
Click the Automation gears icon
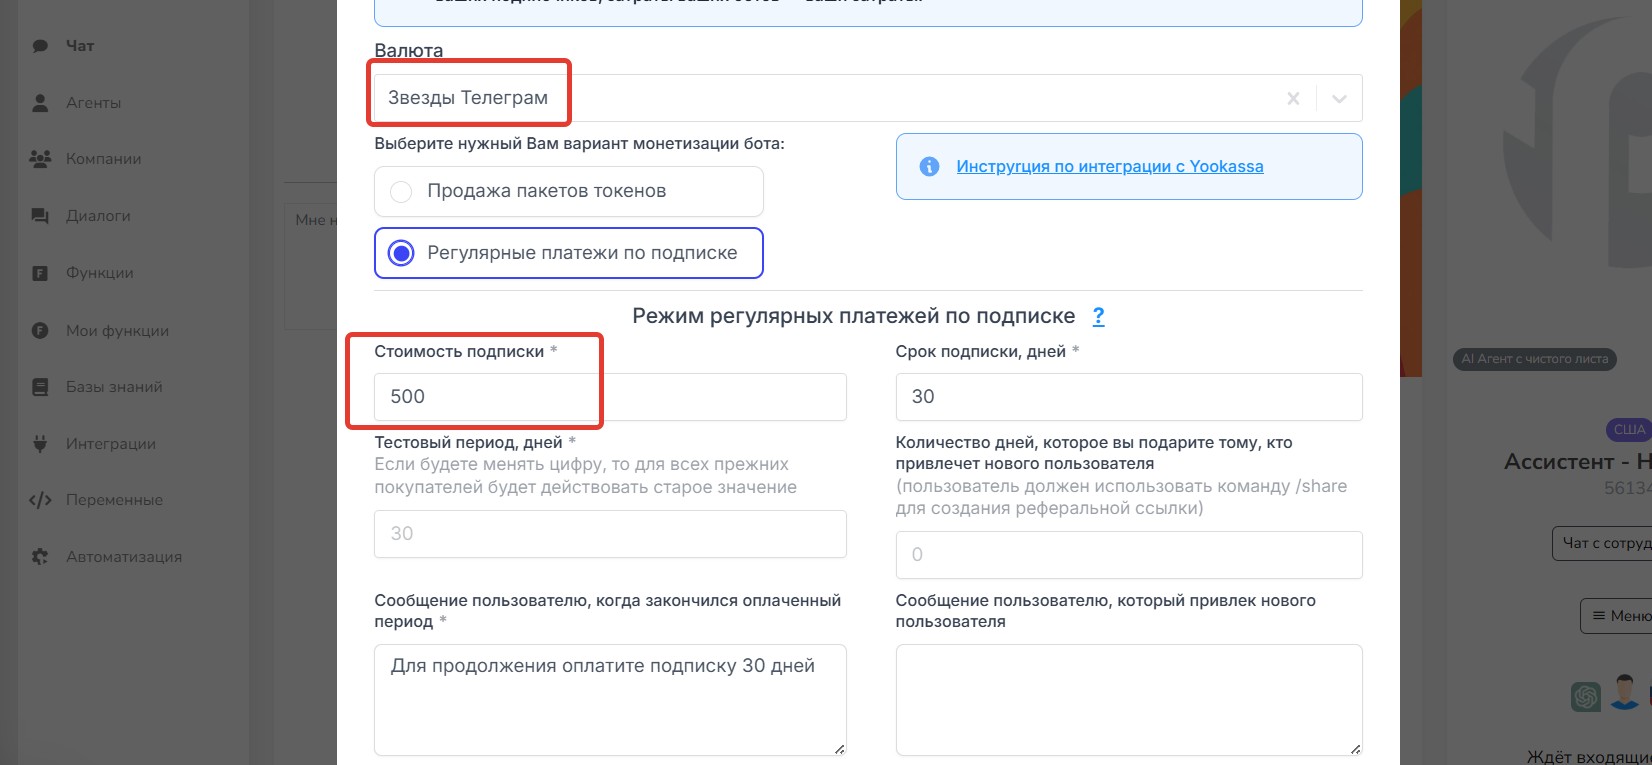pyautogui.click(x=40, y=557)
